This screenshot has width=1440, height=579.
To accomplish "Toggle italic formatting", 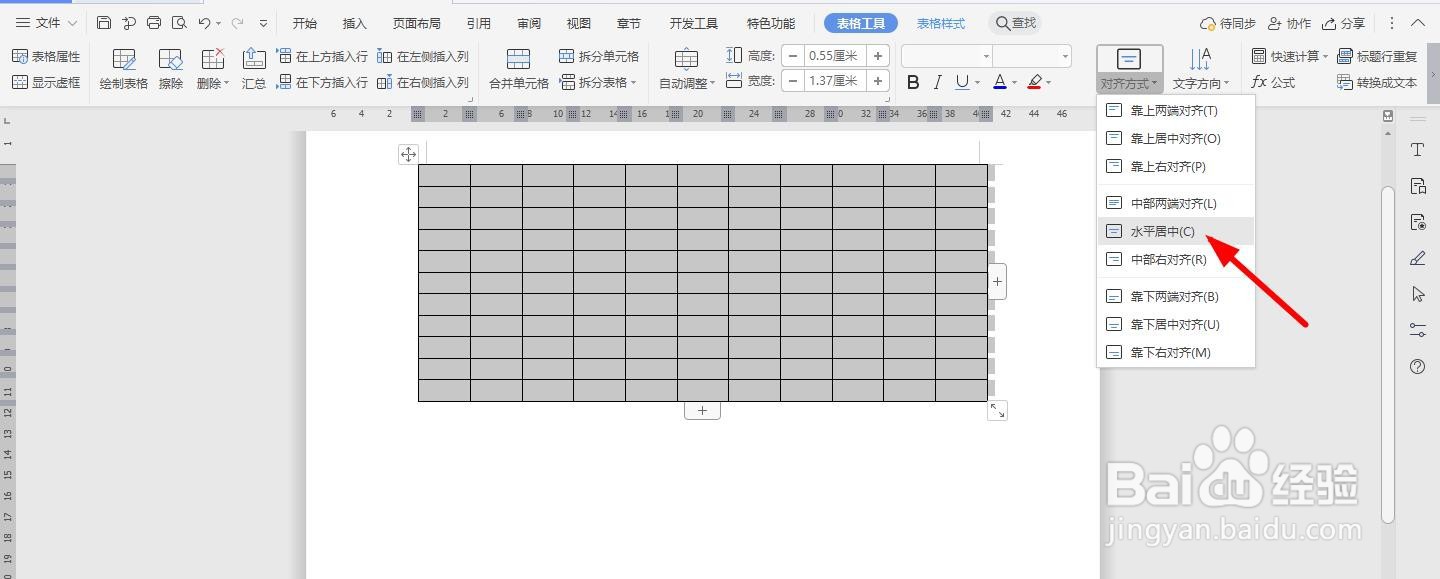I will point(937,82).
